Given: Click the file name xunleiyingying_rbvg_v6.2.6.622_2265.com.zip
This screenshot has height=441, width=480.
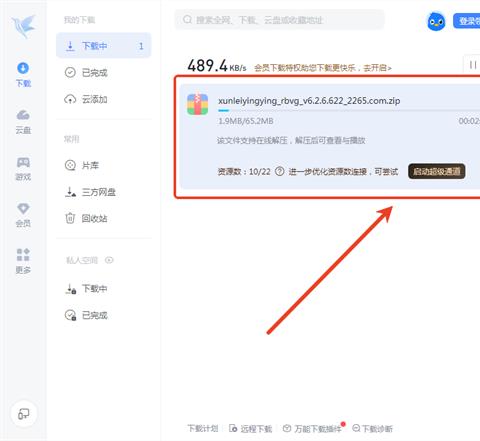Looking at the screenshot, I should (x=309, y=101).
